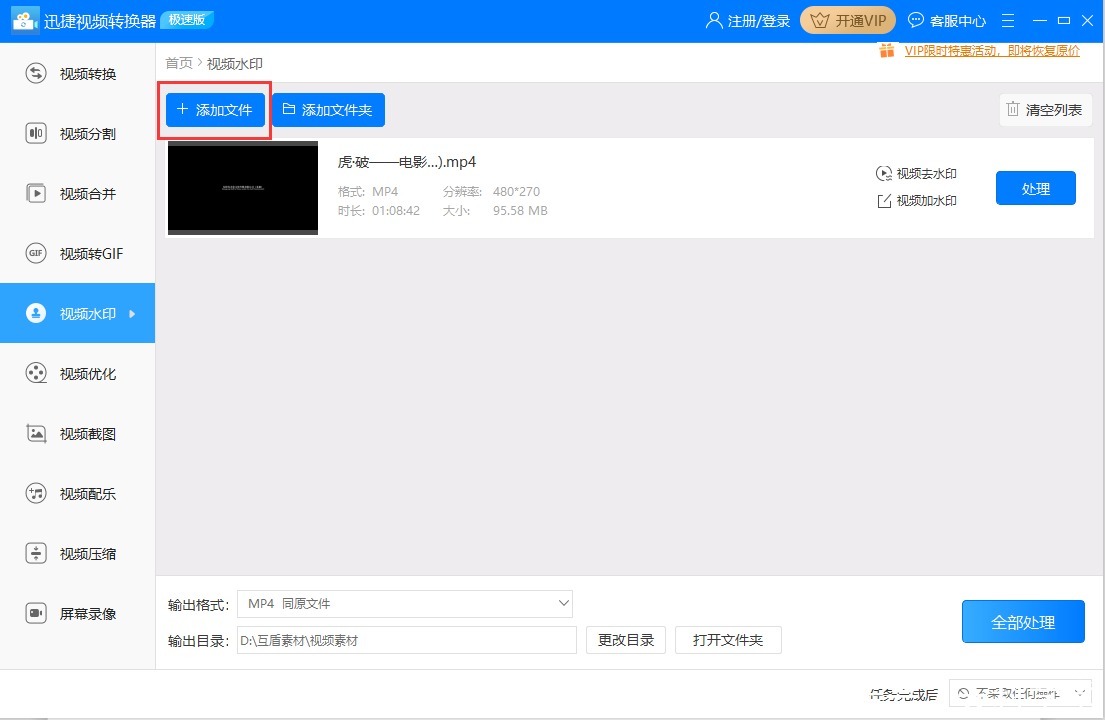Open the 视频转GIF section

78,253
